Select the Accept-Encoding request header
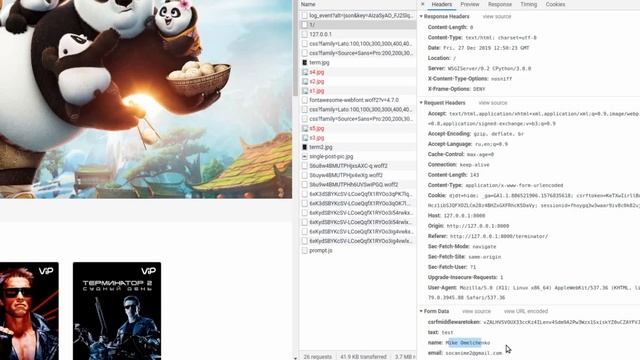Viewport: 640px width, 360px height. click(476, 134)
